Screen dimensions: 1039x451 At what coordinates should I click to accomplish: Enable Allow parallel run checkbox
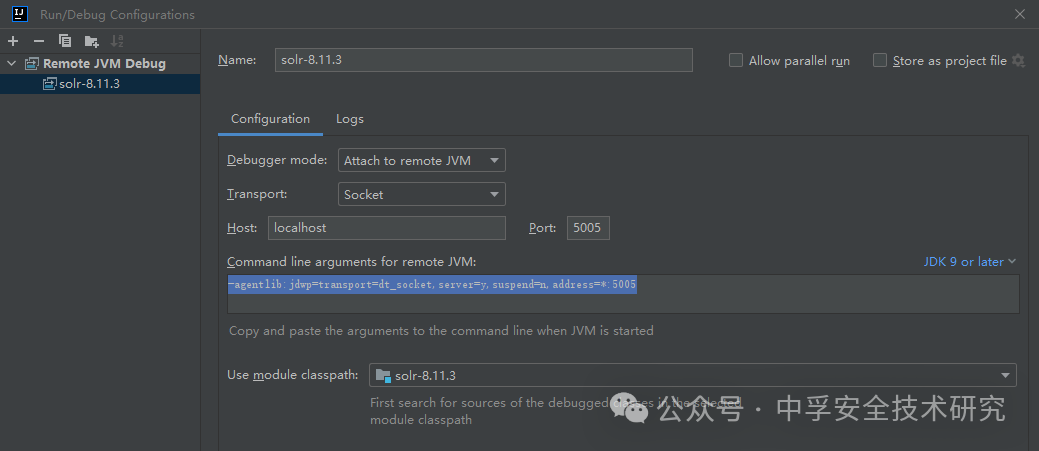click(736, 60)
